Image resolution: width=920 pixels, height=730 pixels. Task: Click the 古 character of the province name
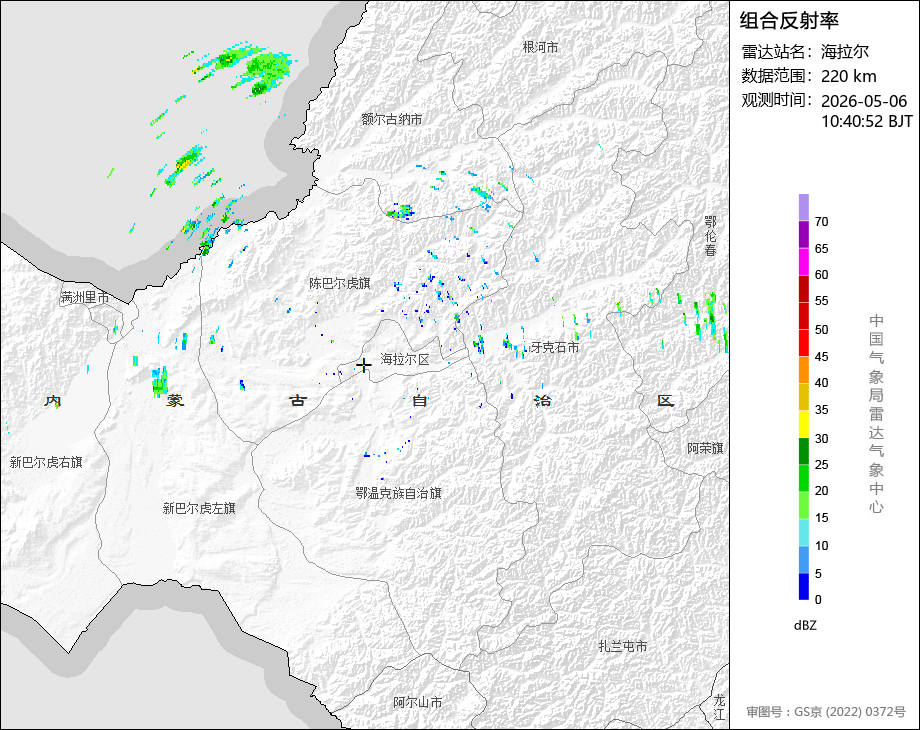tap(297, 401)
